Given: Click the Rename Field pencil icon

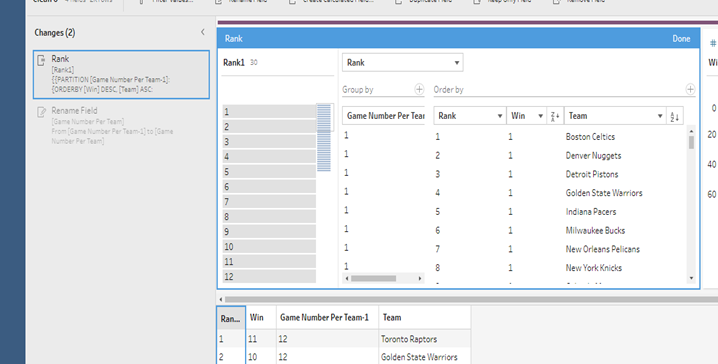Looking at the screenshot, I should point(41,112).
